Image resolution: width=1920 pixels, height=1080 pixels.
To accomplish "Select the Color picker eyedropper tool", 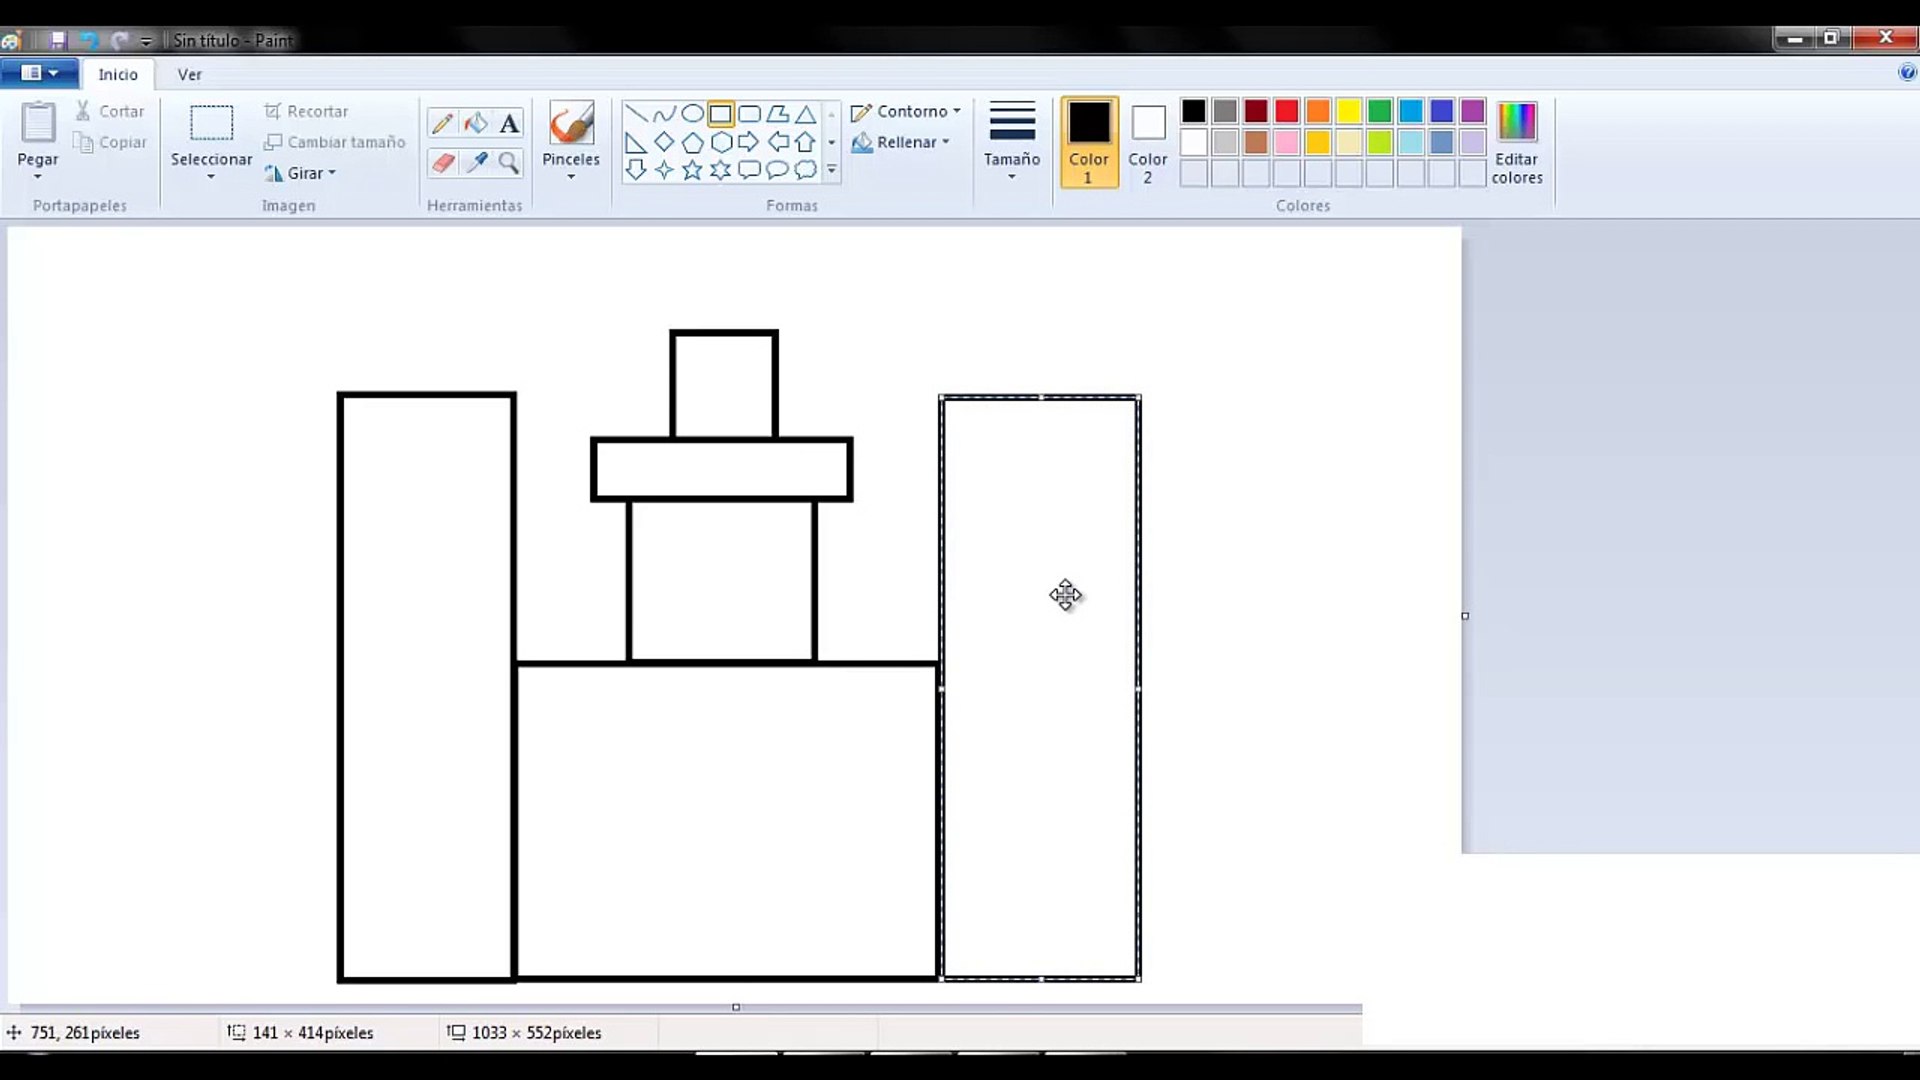I will (x=476, y=162).
